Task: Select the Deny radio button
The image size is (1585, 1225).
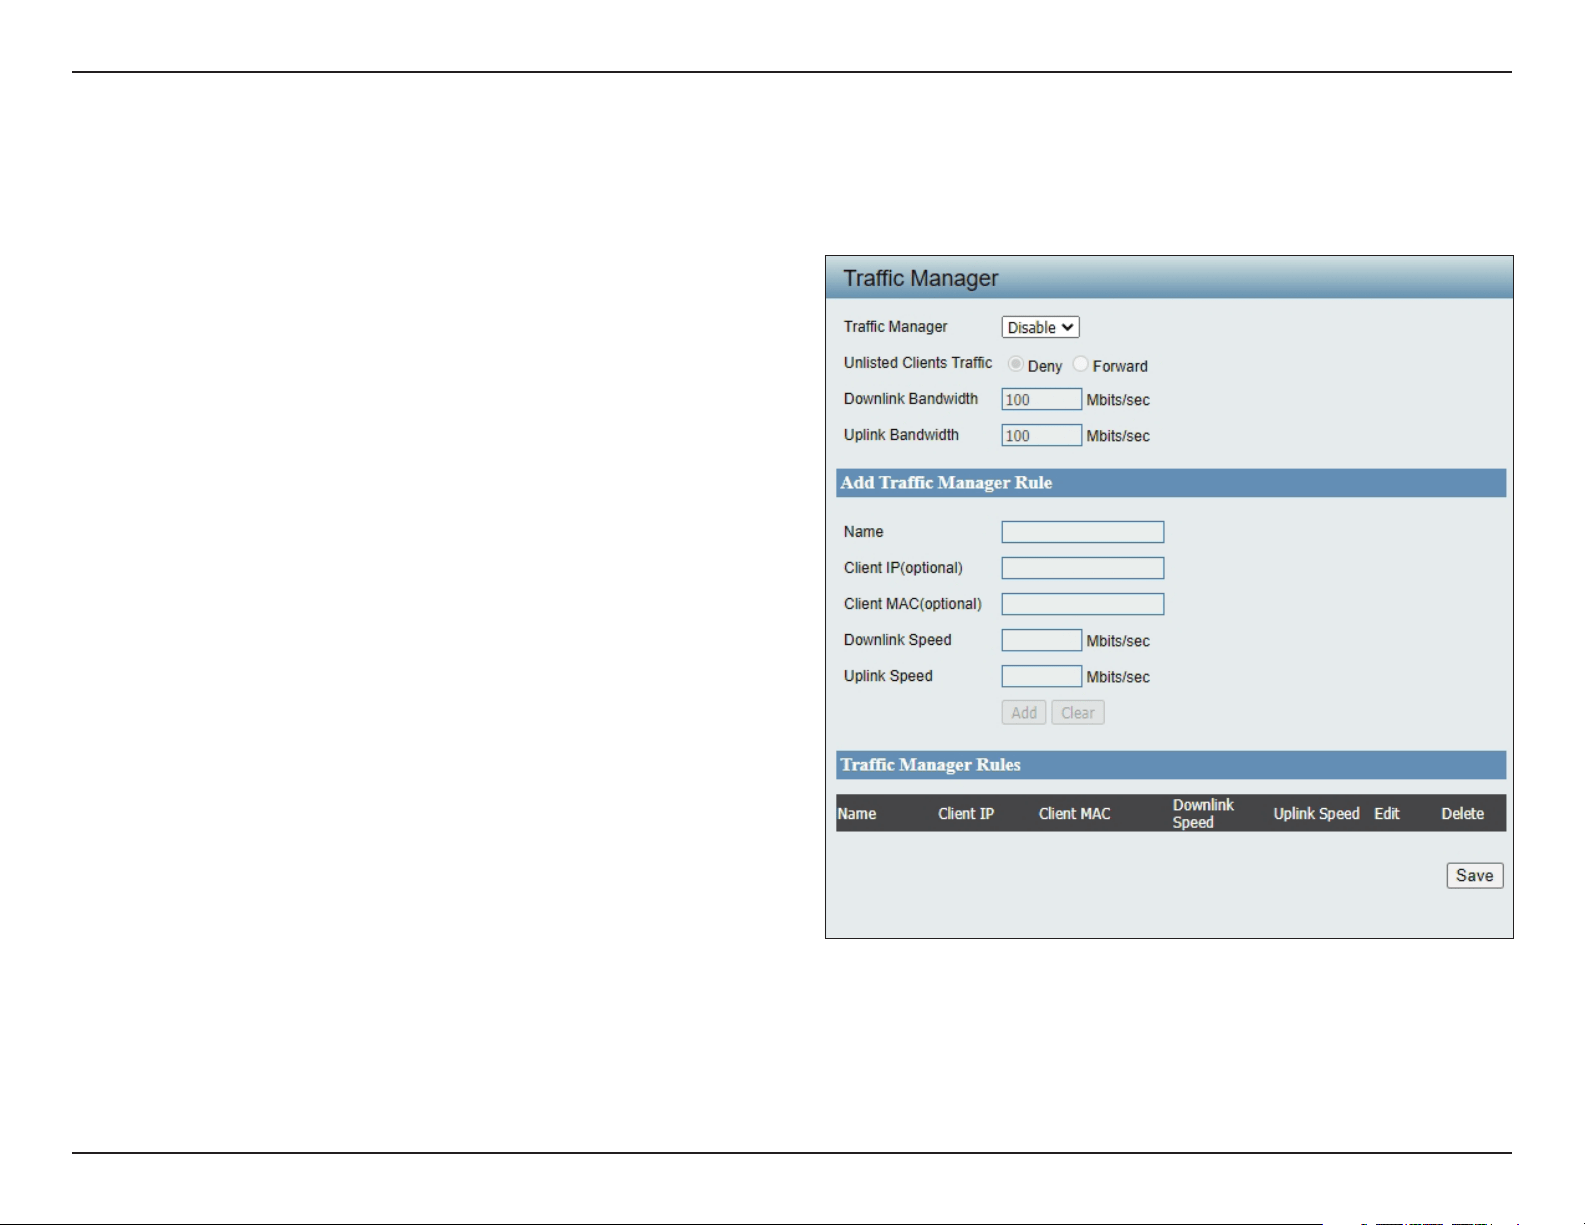Action: [1015, 364]
